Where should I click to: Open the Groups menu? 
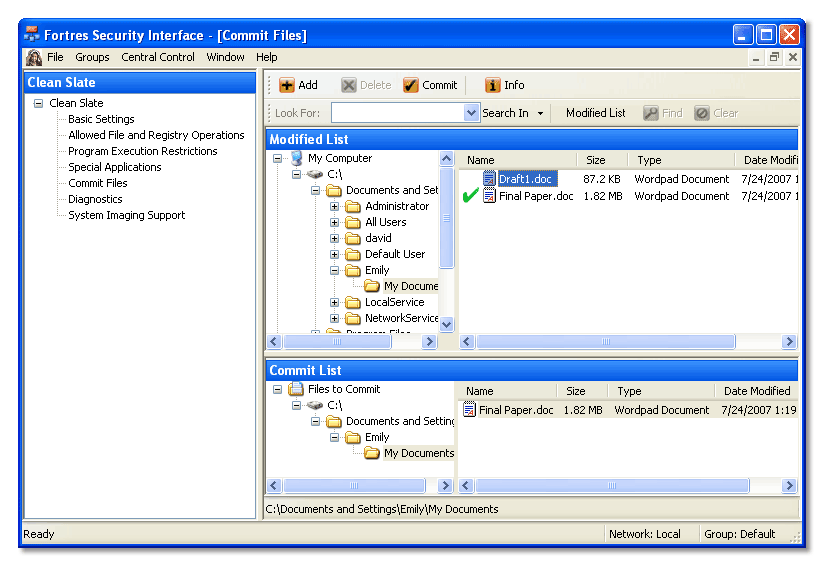click(x=92, y=57)
